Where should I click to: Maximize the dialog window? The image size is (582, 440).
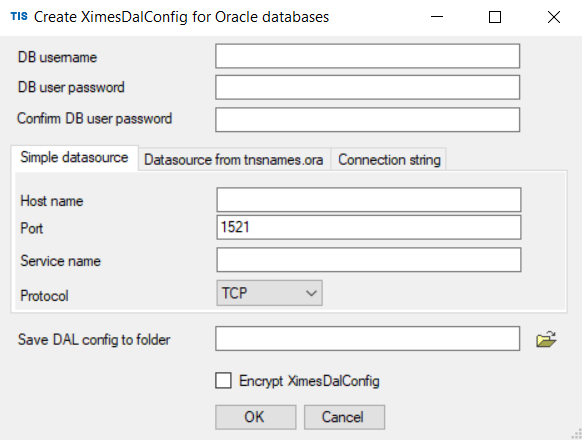click(495, 17)
